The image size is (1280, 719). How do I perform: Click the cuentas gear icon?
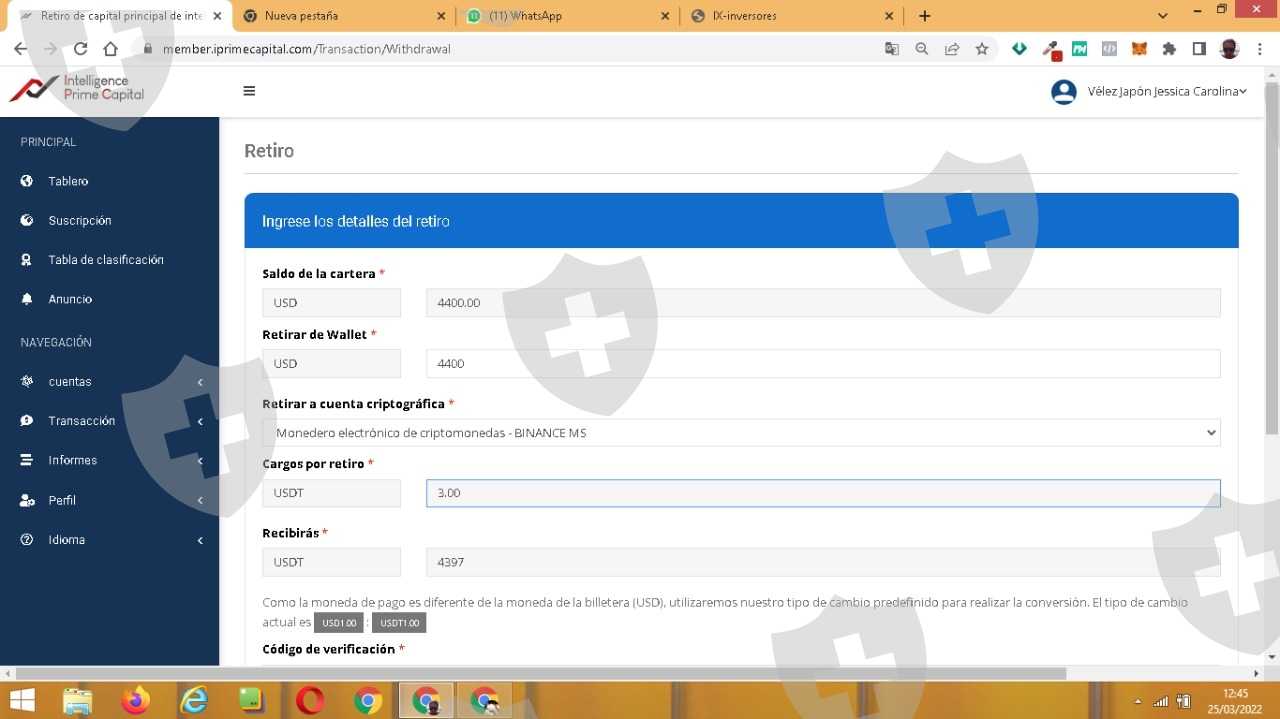coord(27,382)
